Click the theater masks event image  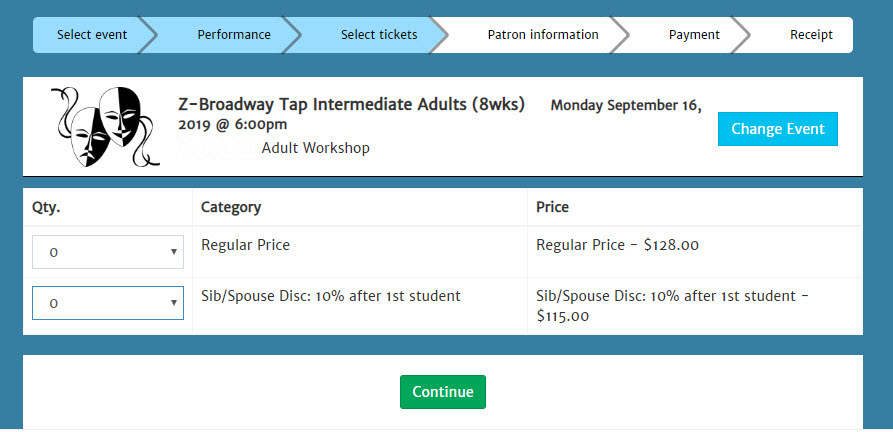[x=105, y=127]
